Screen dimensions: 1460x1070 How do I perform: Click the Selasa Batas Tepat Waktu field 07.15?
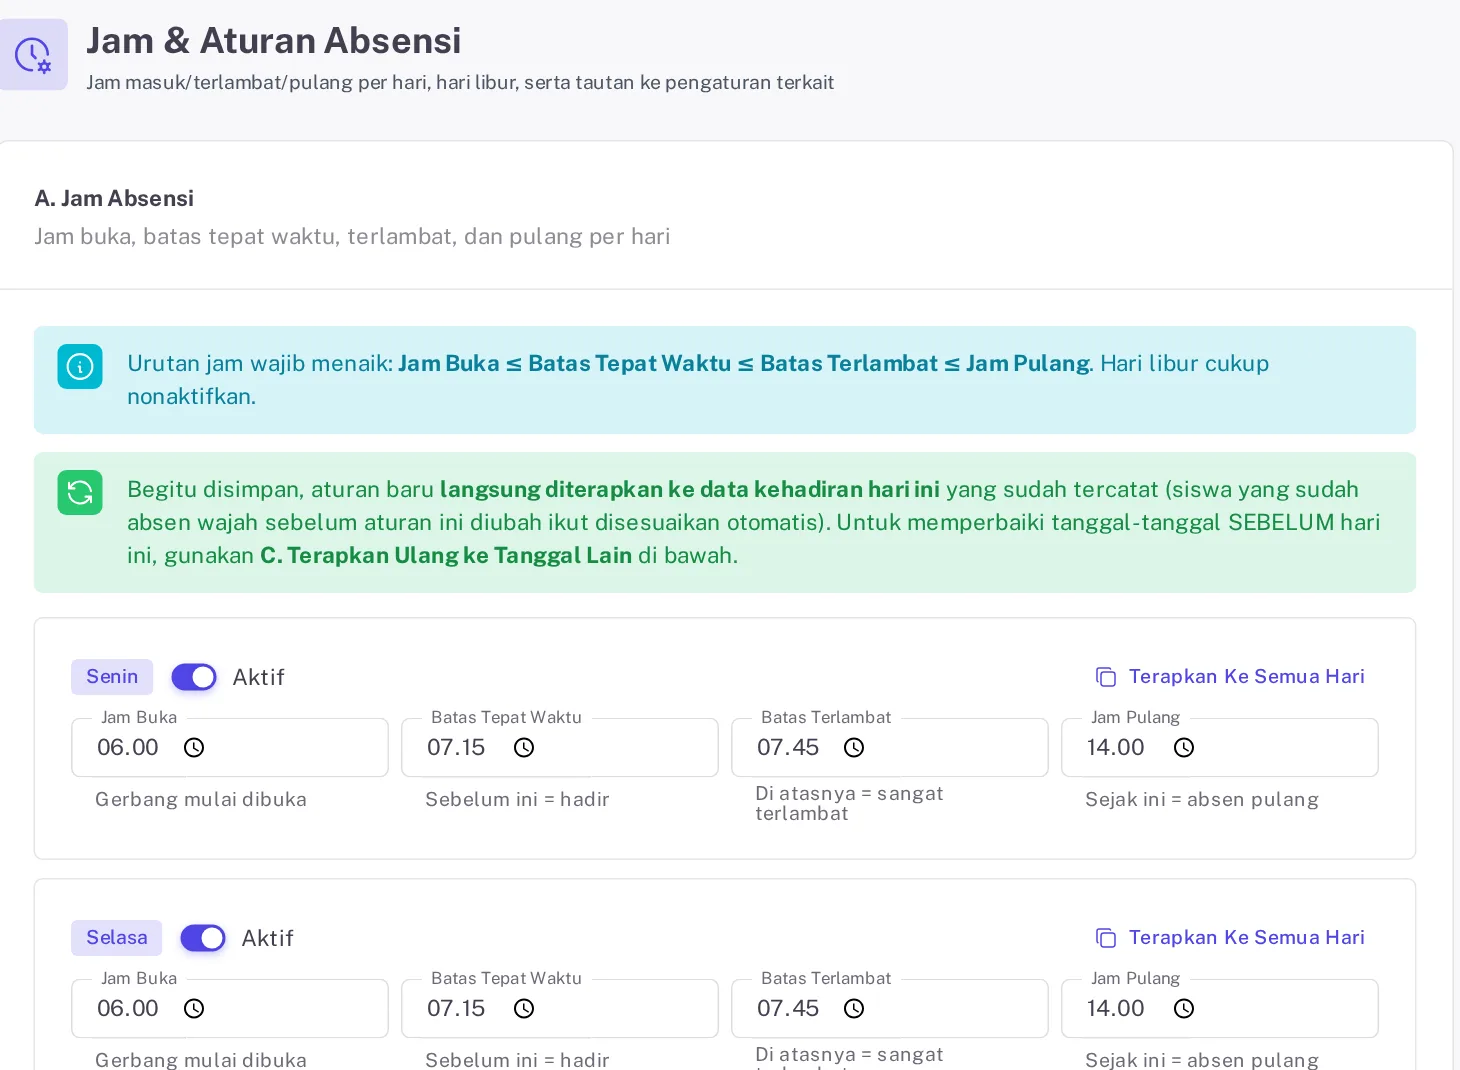560,1008
